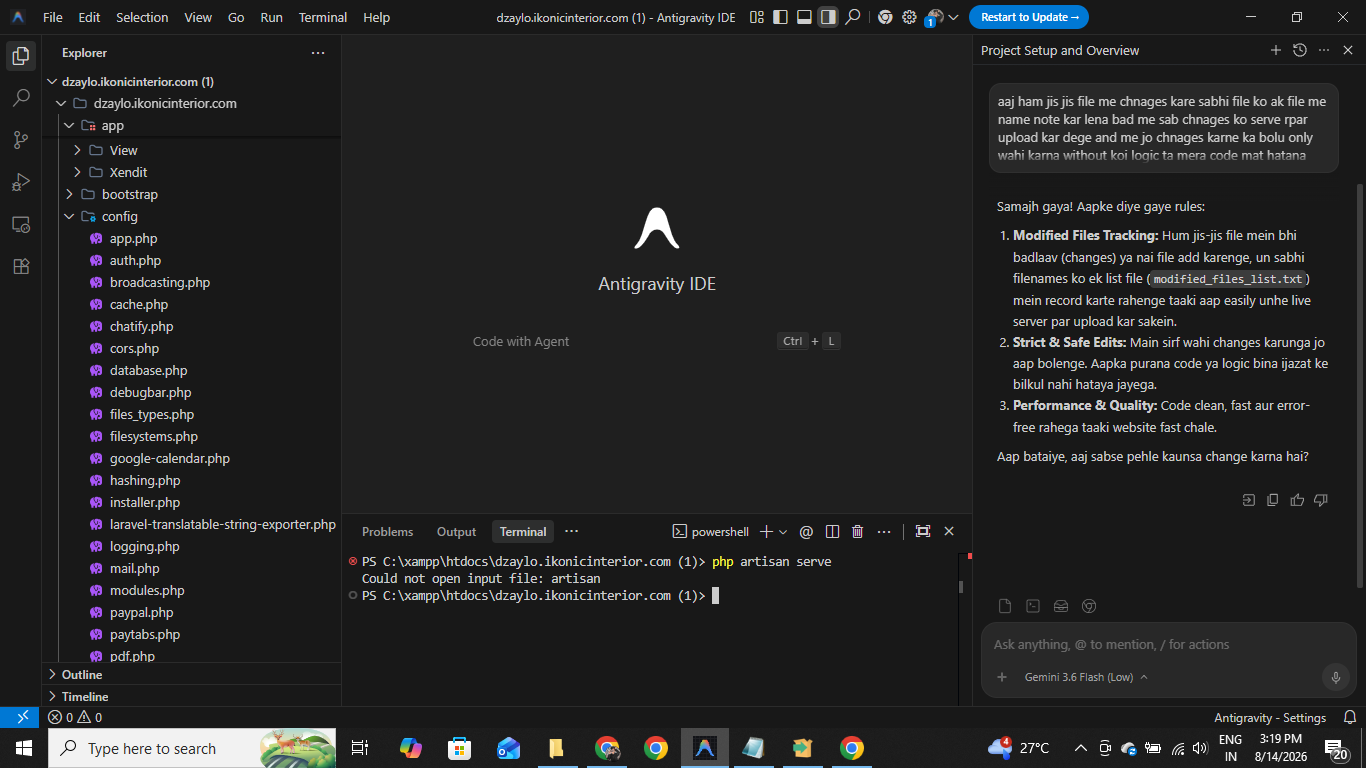Open Windows Start menu

tap(24, 748)
